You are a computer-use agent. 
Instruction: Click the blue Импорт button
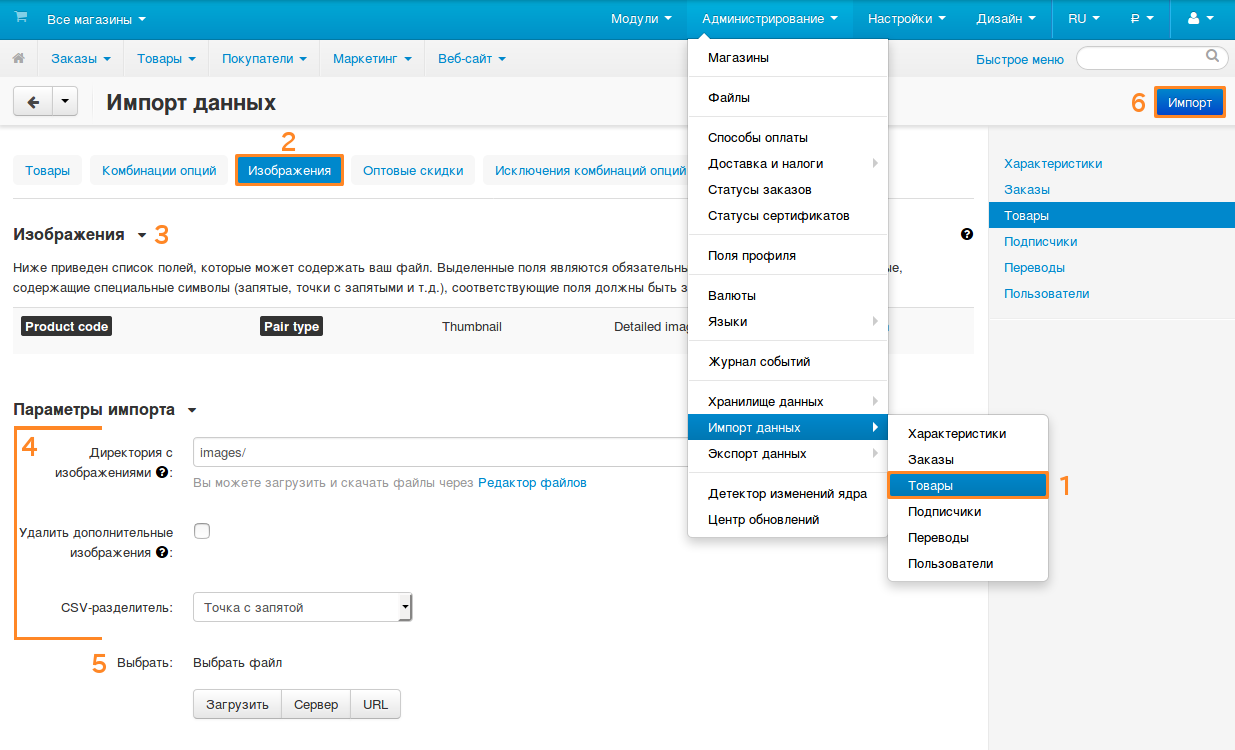coord(1190,102)
